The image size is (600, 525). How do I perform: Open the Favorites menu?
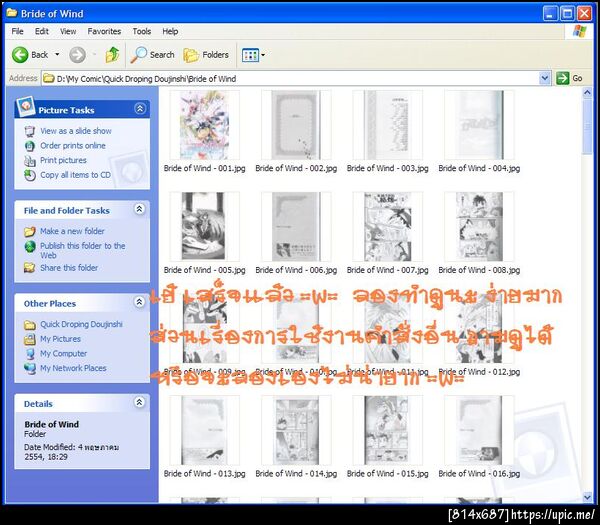pos(104,31)
